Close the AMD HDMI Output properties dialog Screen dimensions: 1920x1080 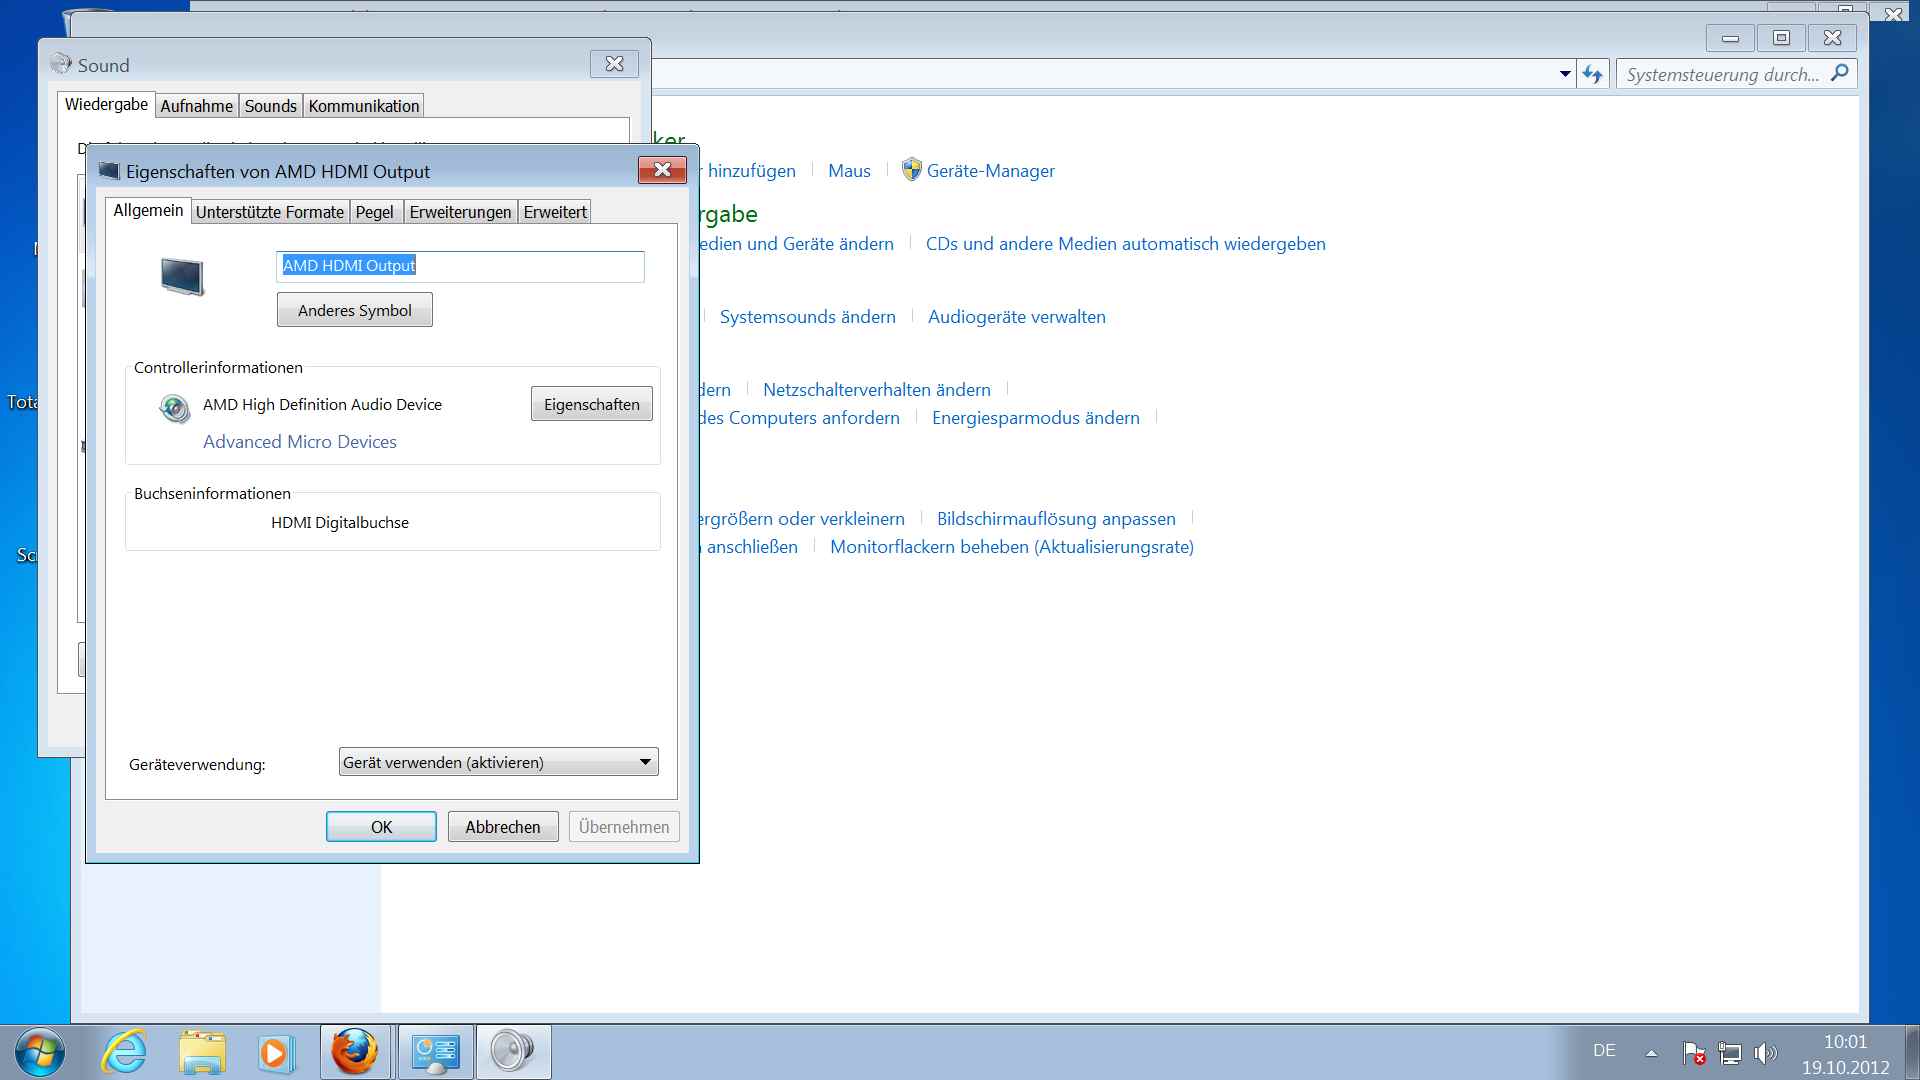point(662,170)
